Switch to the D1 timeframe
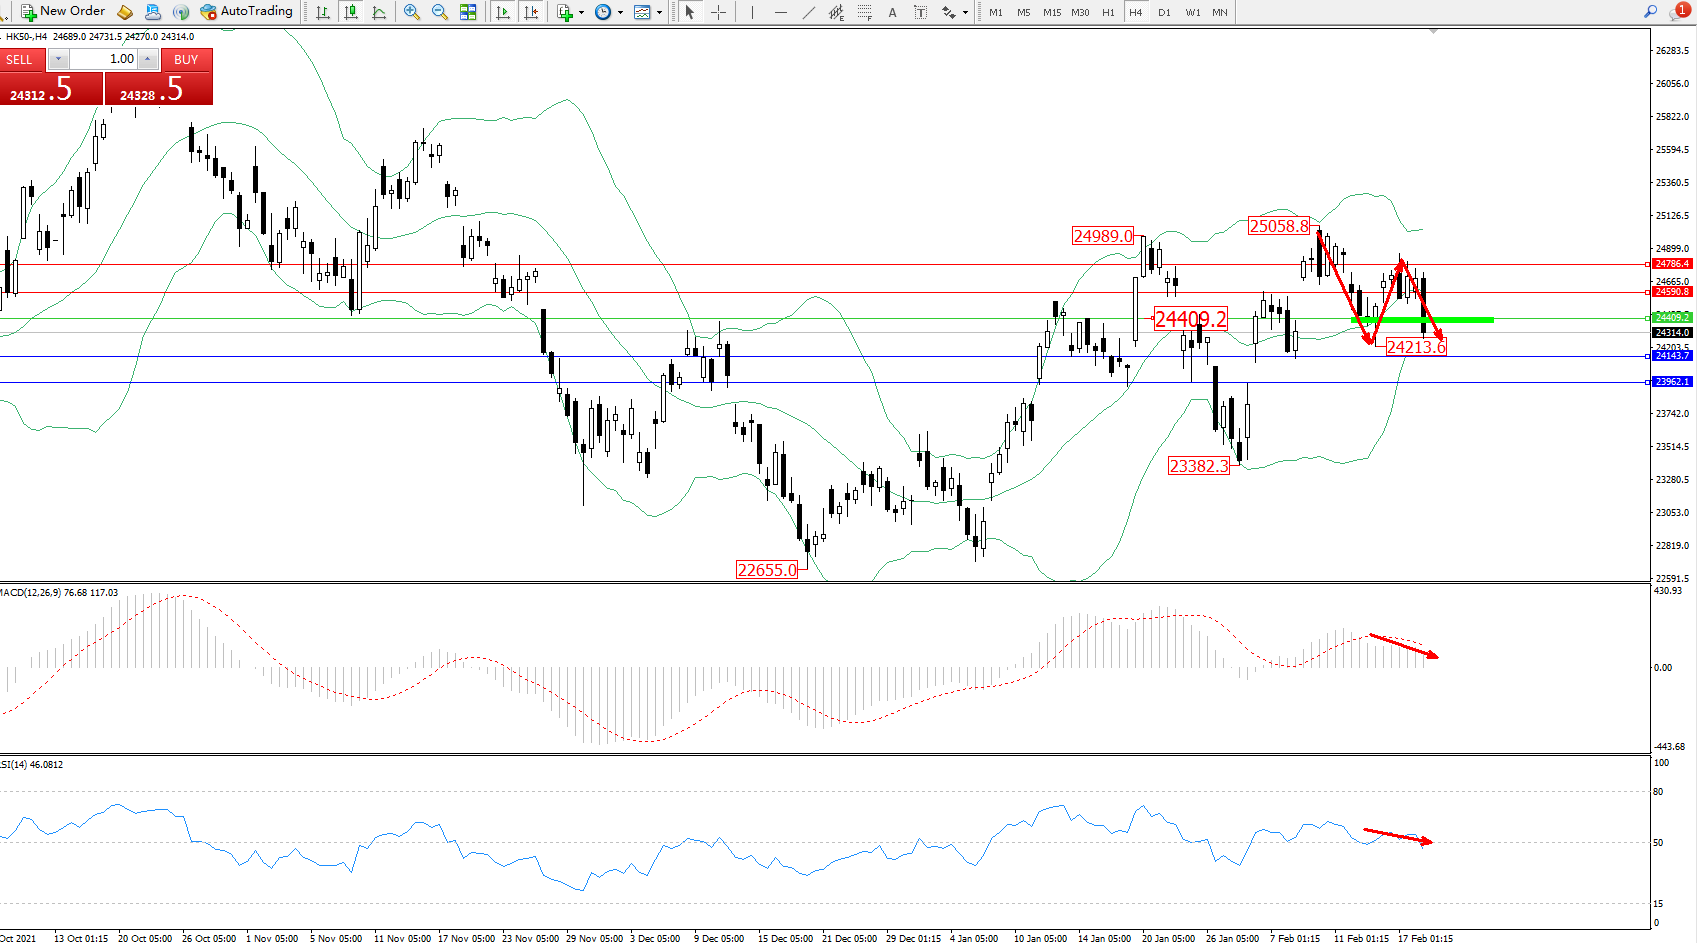This screenshot has width=1697, height=943. tap(1164, 12)
